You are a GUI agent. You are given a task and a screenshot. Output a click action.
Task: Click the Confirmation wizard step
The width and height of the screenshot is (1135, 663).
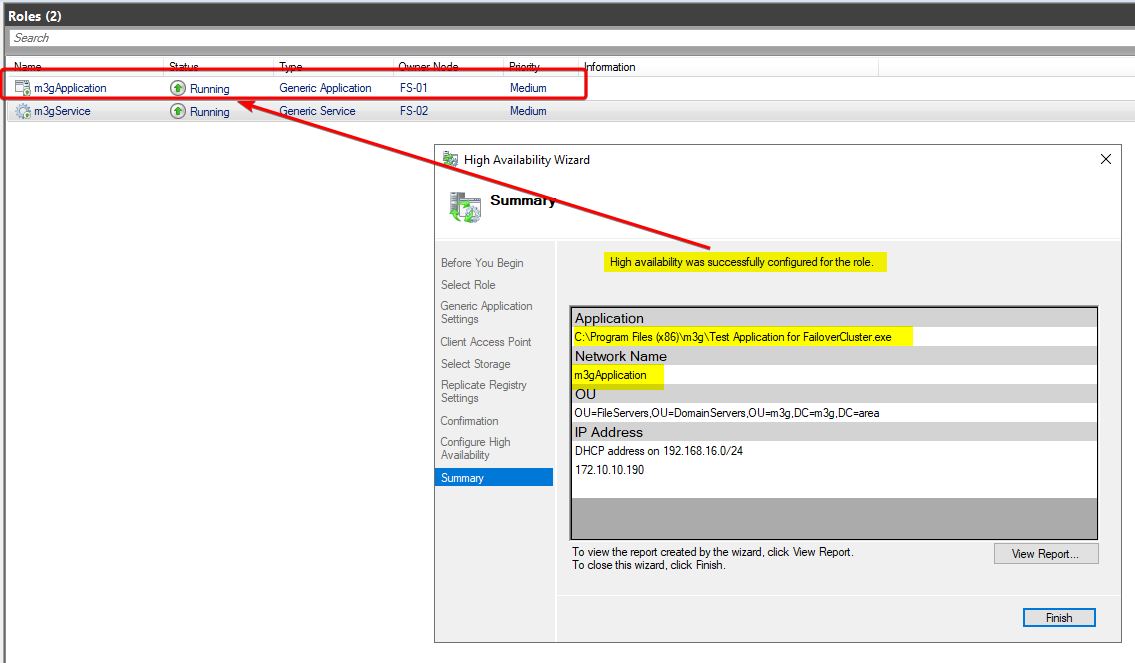[469, 421]
